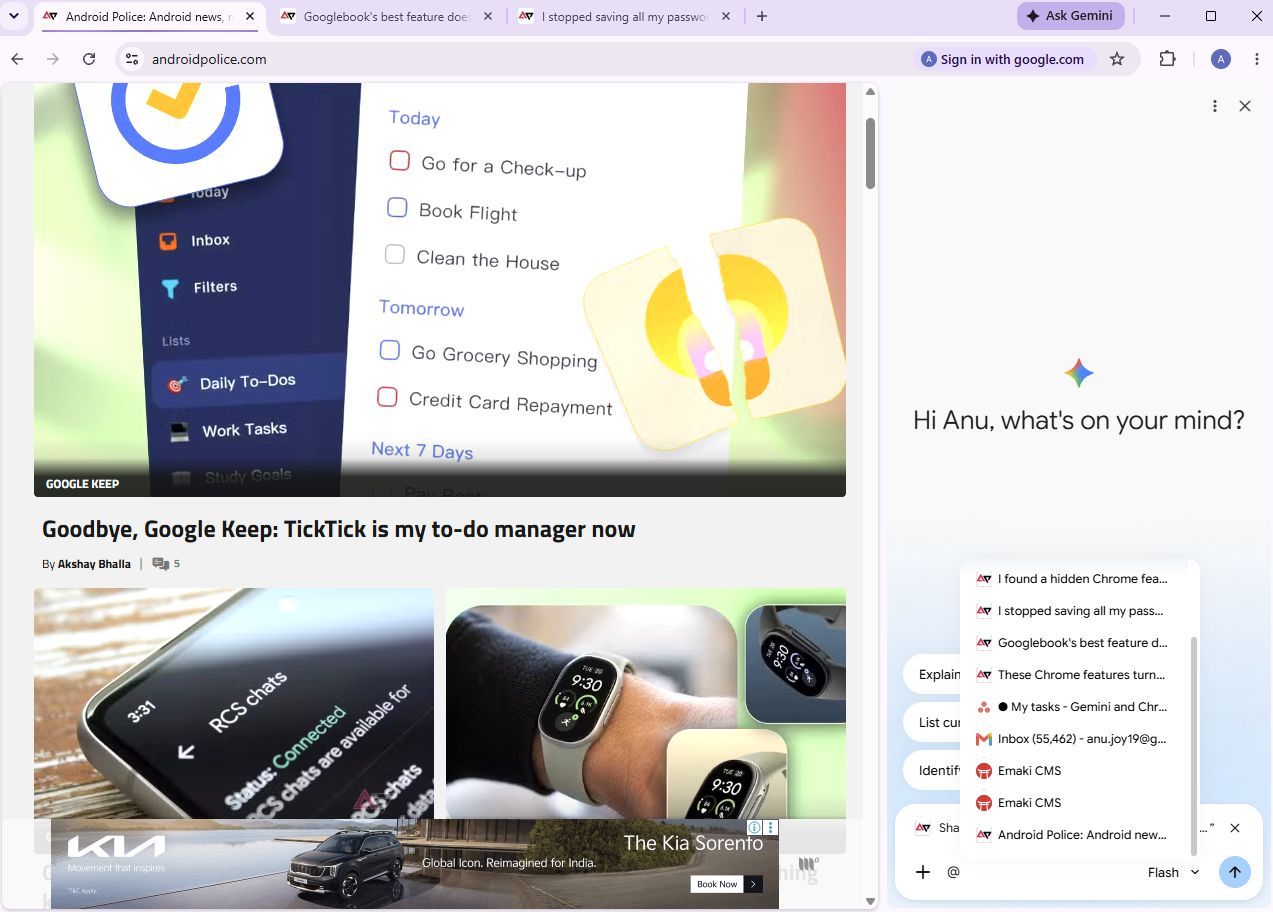Open the Extensions puzzle icon
This screenshot has width=1273, height=912.
[x=1167, y=59]
